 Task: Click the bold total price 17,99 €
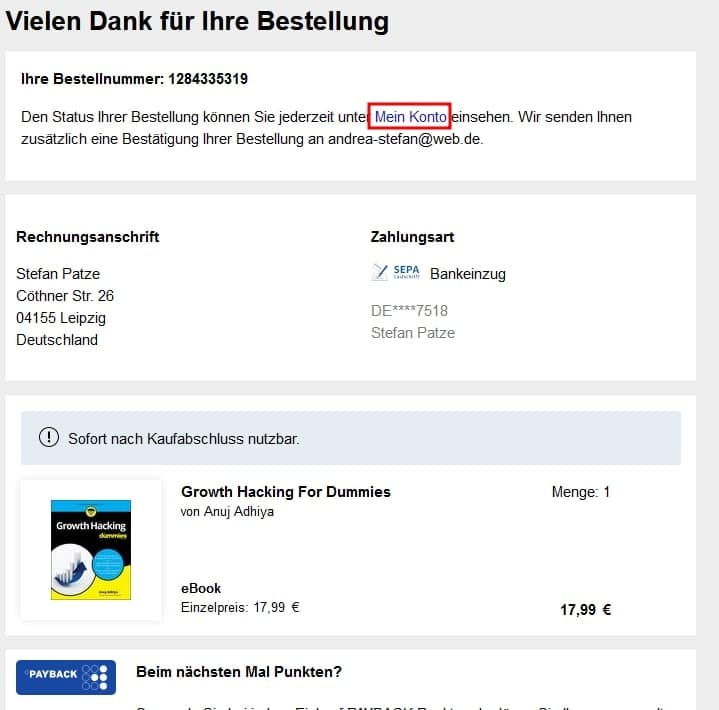click(586, 610)
